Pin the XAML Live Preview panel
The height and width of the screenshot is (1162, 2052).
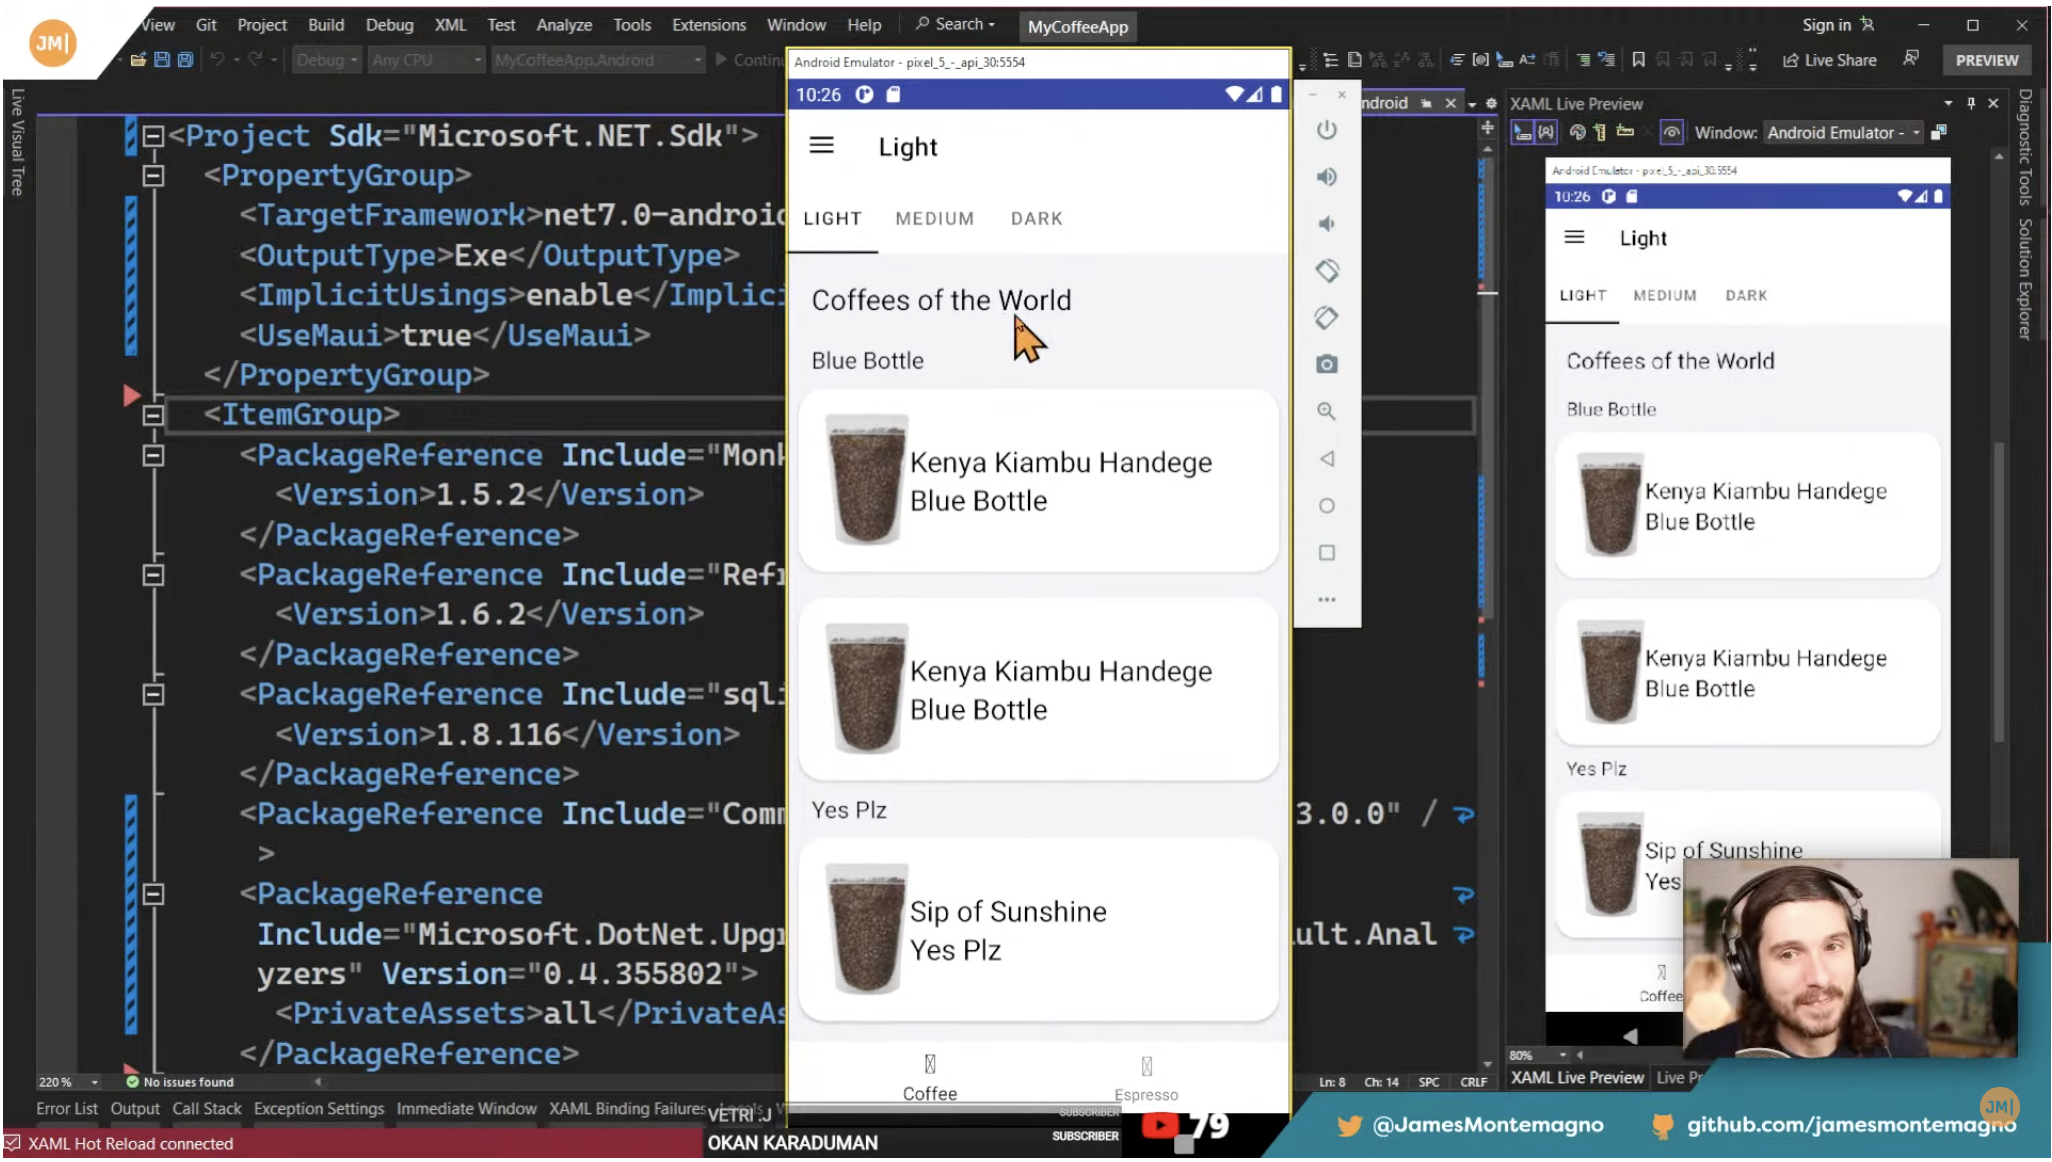point(1971,103)
